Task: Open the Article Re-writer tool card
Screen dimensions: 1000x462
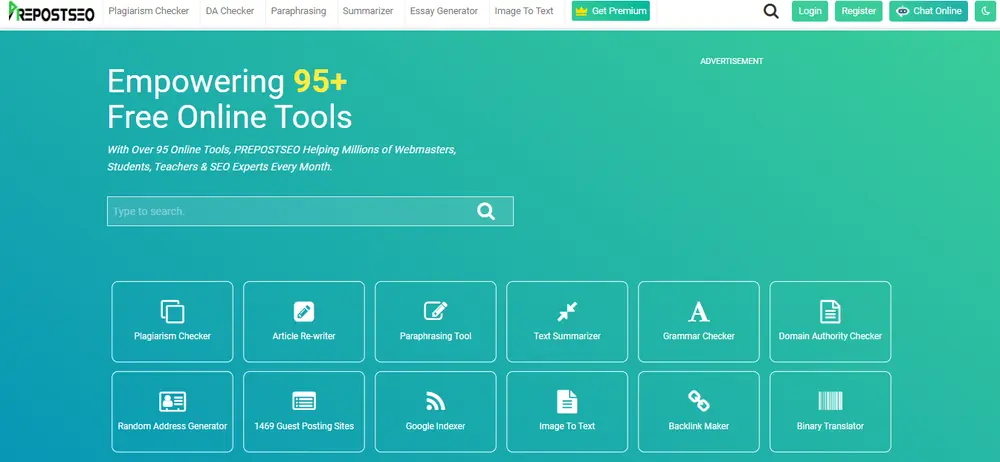Action: pyautogui.click(x=304, y=320)
